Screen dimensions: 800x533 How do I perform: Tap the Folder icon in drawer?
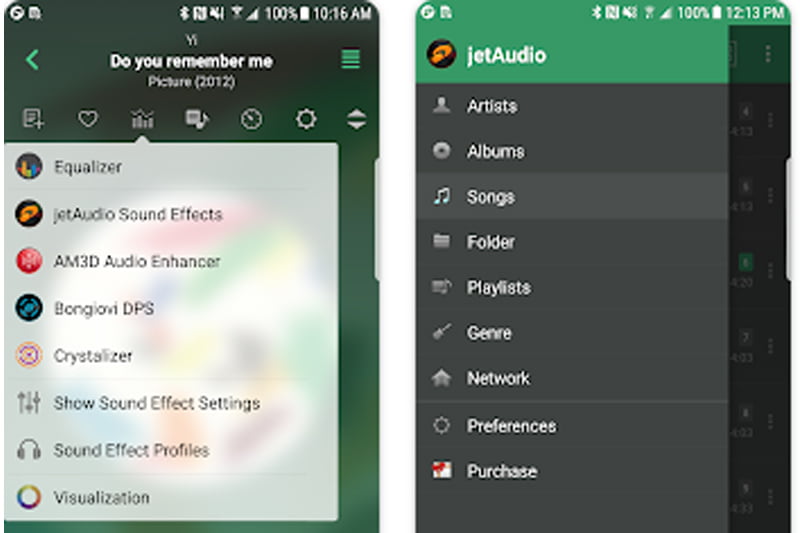tap(442, 241)
